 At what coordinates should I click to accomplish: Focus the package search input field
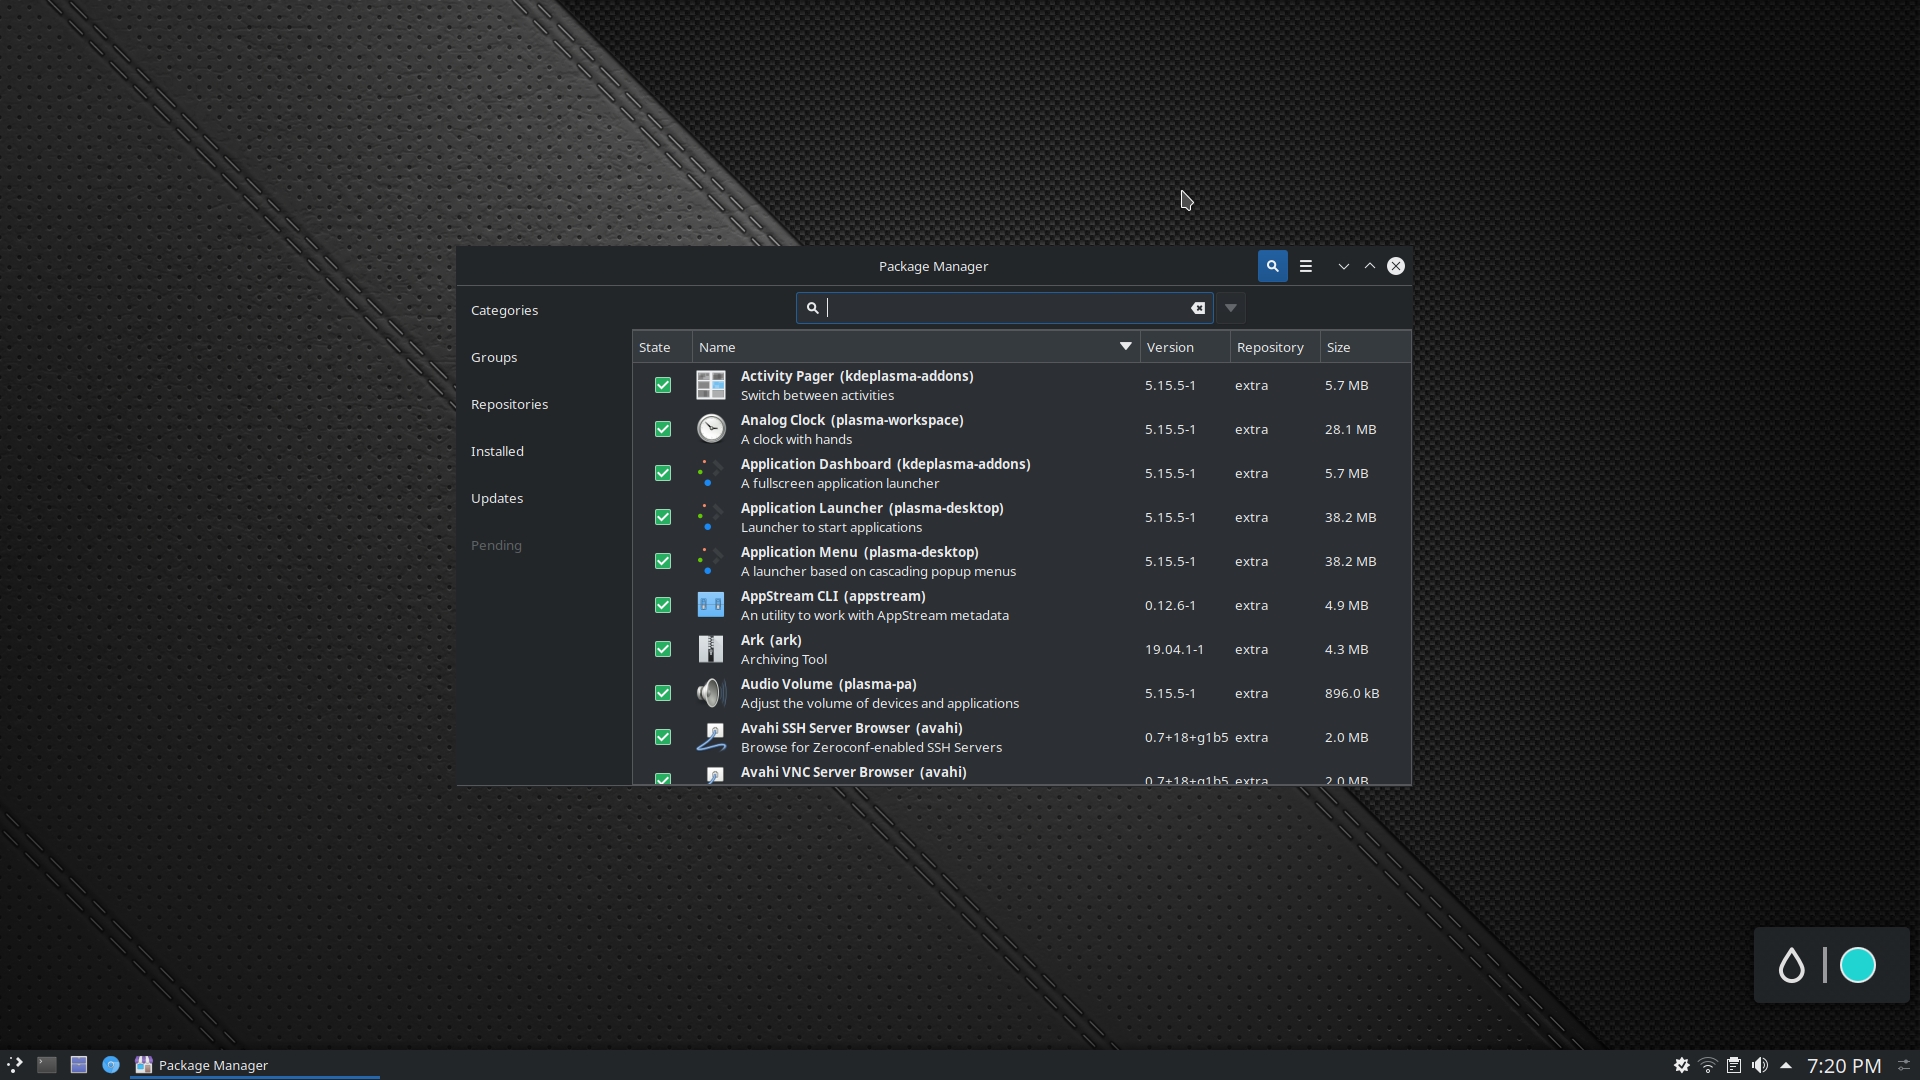pyautogui.click(x=1005, y=308)
